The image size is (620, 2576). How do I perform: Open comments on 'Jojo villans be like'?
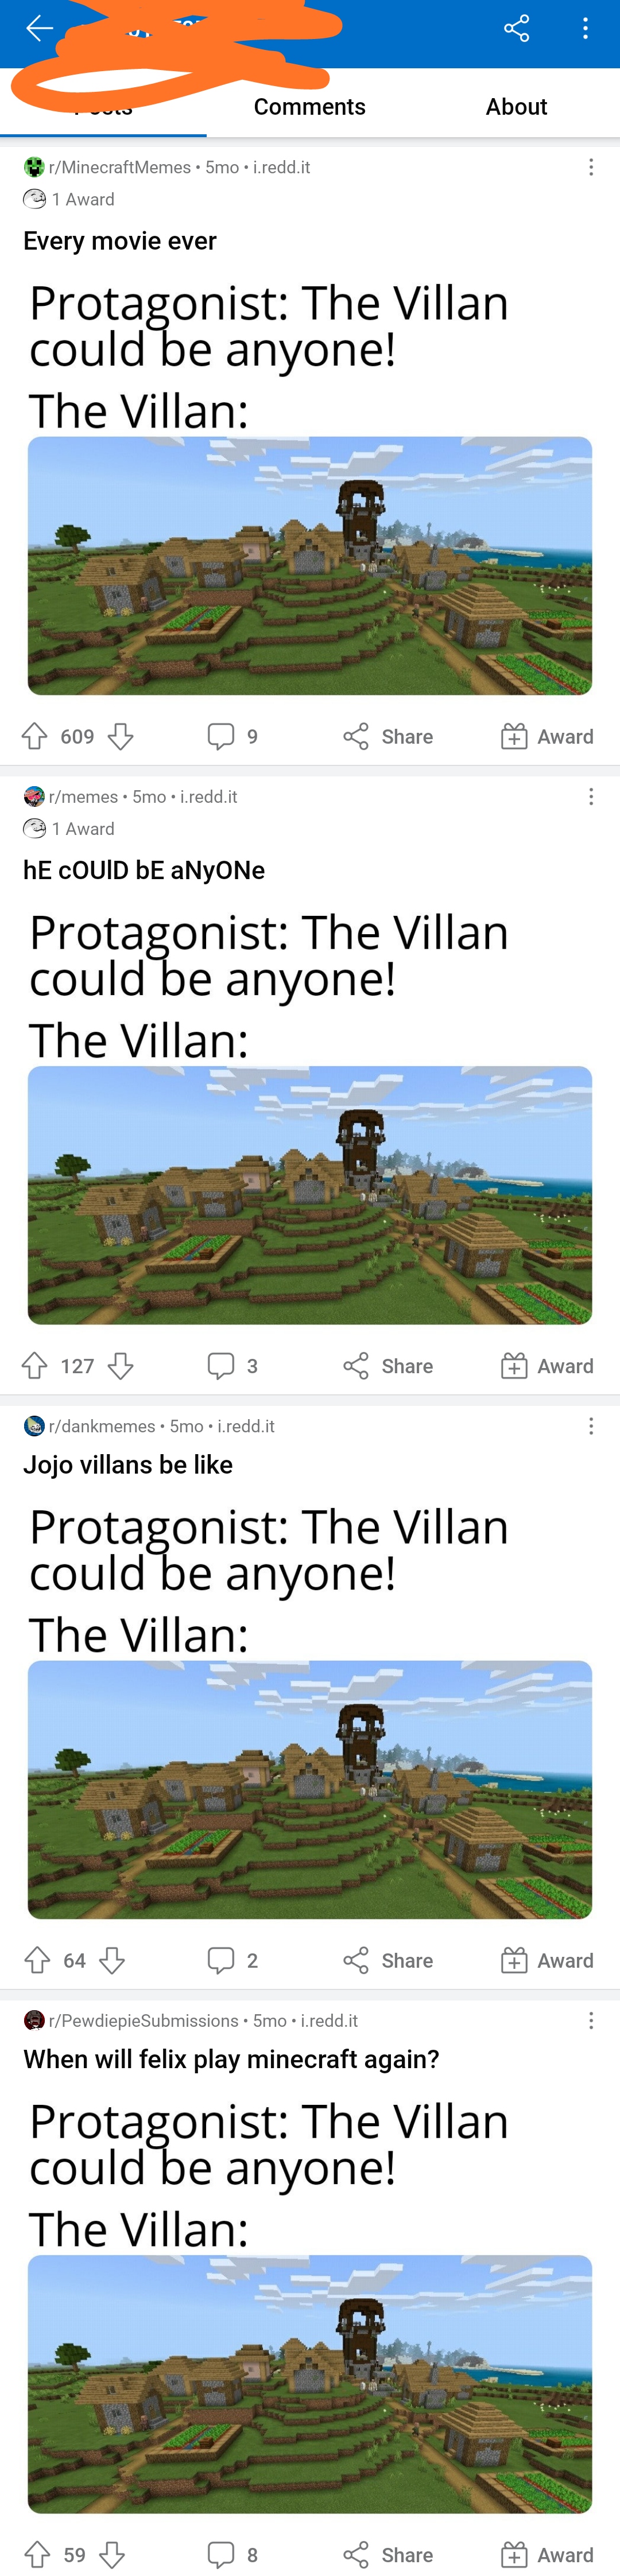coord(232,1960)
